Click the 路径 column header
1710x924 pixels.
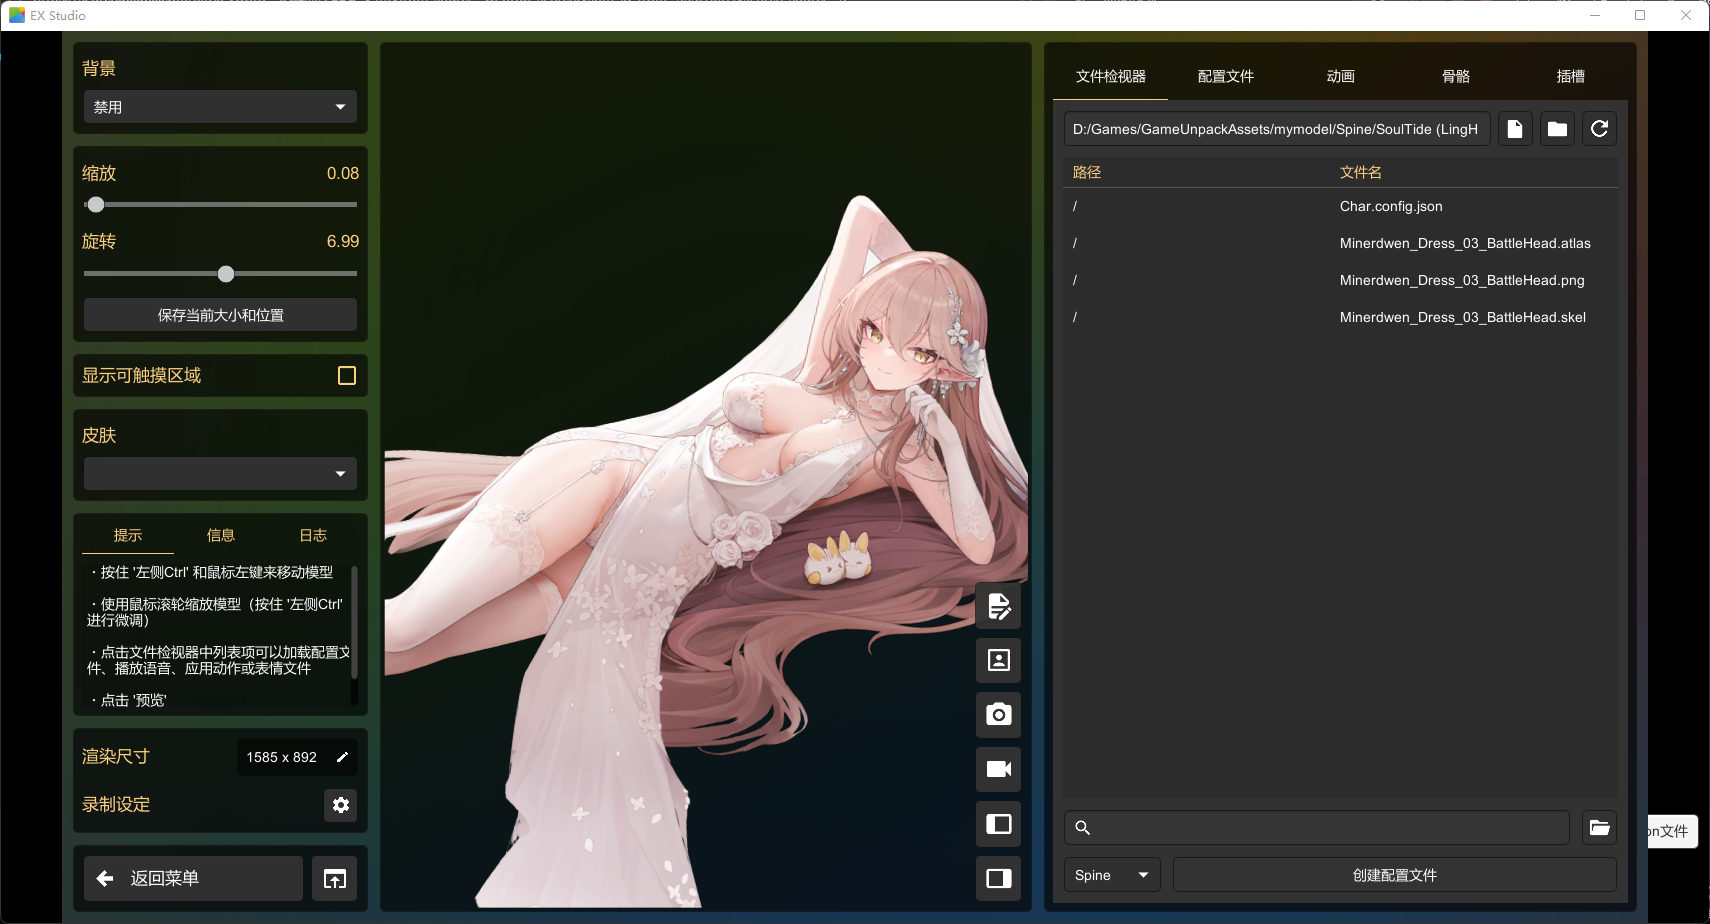click(1087, 173)
